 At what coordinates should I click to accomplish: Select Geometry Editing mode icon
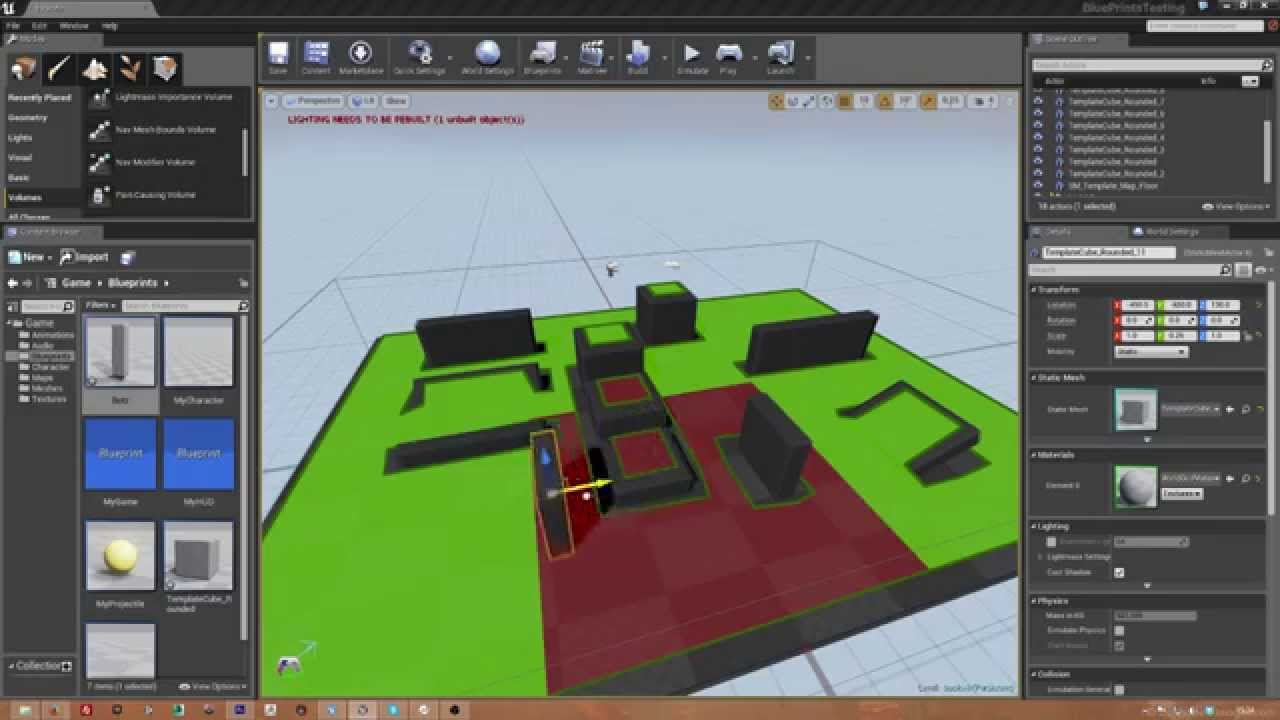165,68
